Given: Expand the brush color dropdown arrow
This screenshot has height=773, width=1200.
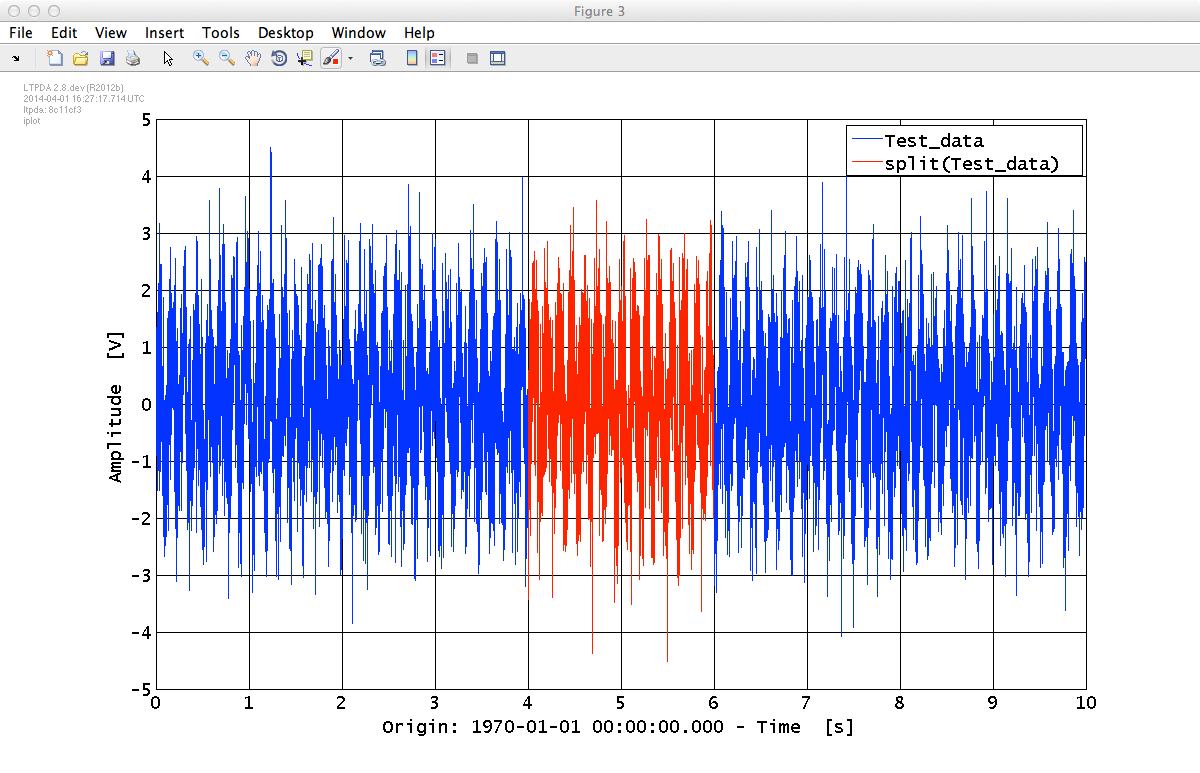Looking at the screenshot, I should point(351,59).
